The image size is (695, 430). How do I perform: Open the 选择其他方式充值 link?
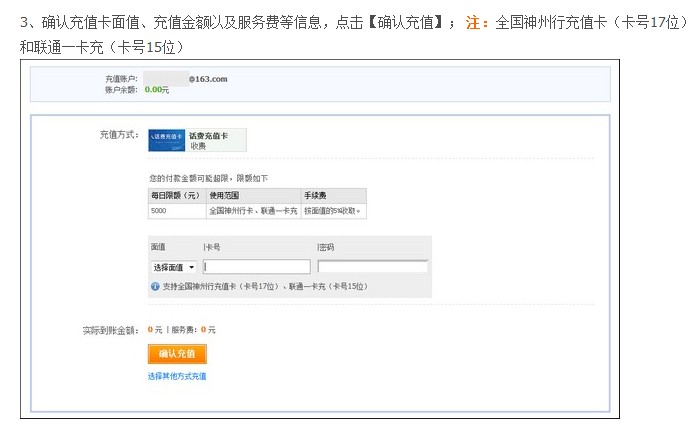click(x=177, y=376)
